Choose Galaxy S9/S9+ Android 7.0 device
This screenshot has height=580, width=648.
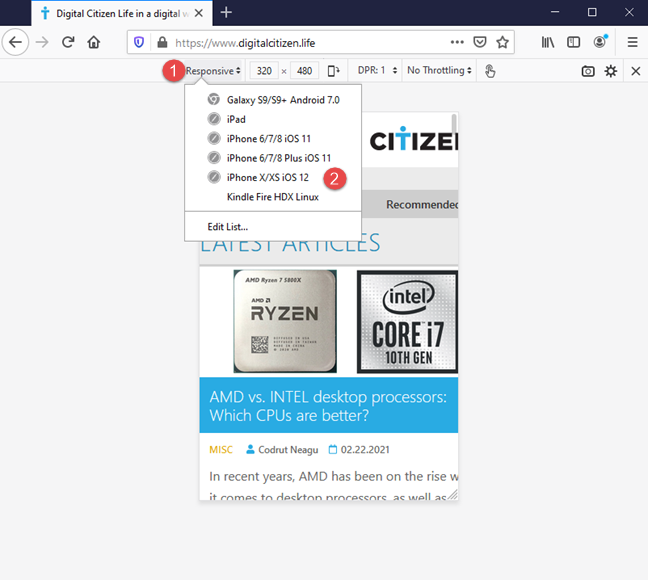(x=273, y=100)
